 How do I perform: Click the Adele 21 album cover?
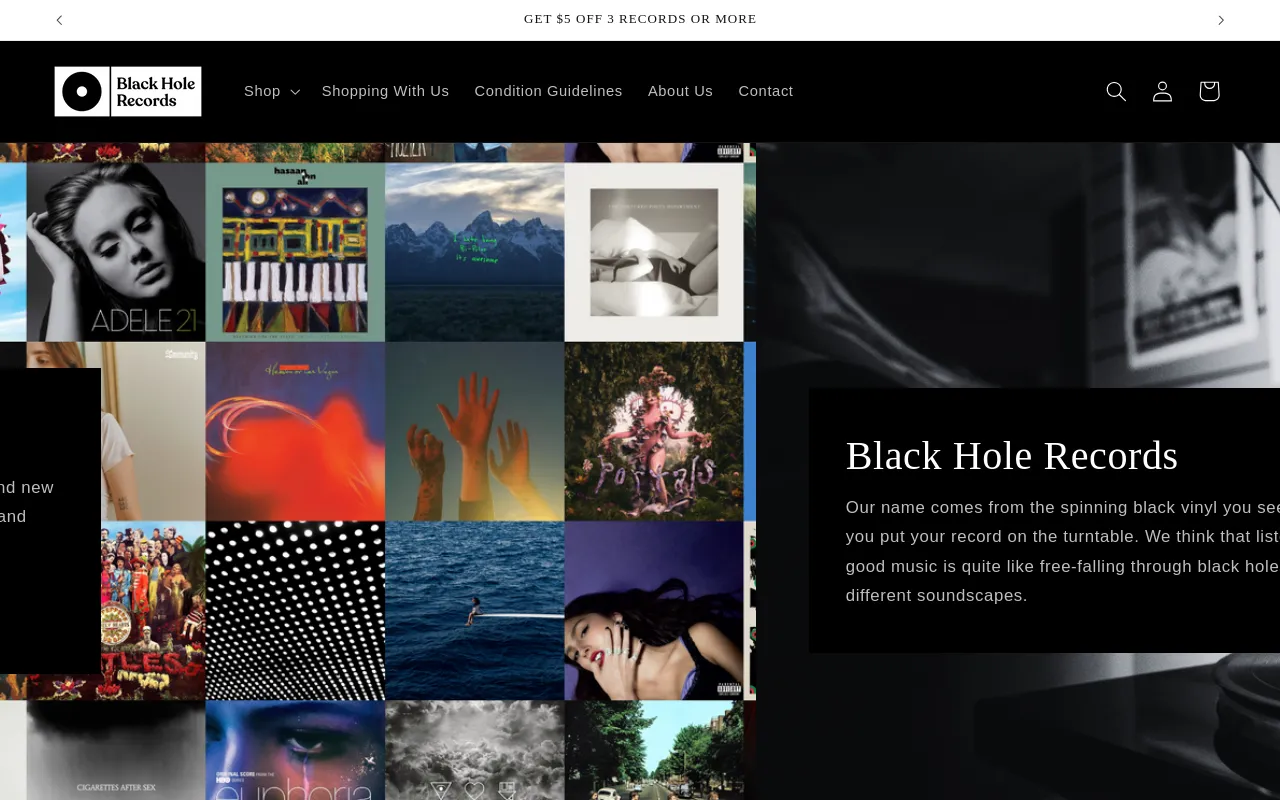116,252
